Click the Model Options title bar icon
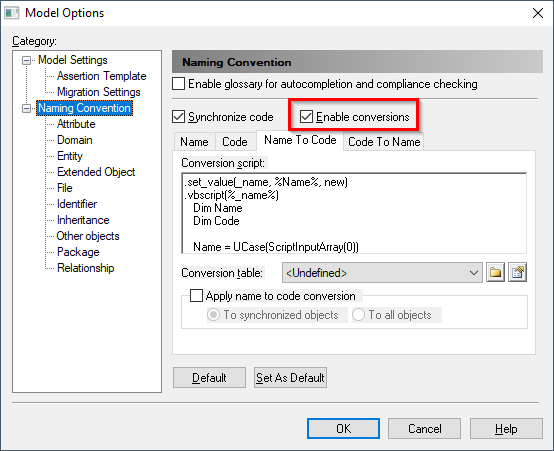The width and height of the screenshot is (554, 451). click(11, 13)
